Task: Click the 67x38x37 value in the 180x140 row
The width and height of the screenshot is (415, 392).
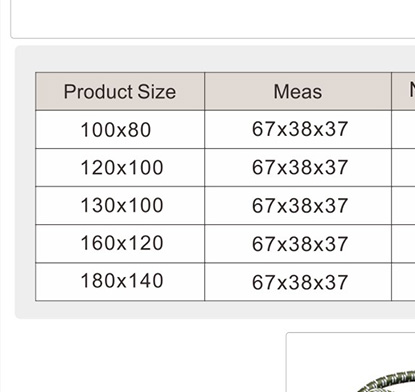Action: [x=300, y=282]
